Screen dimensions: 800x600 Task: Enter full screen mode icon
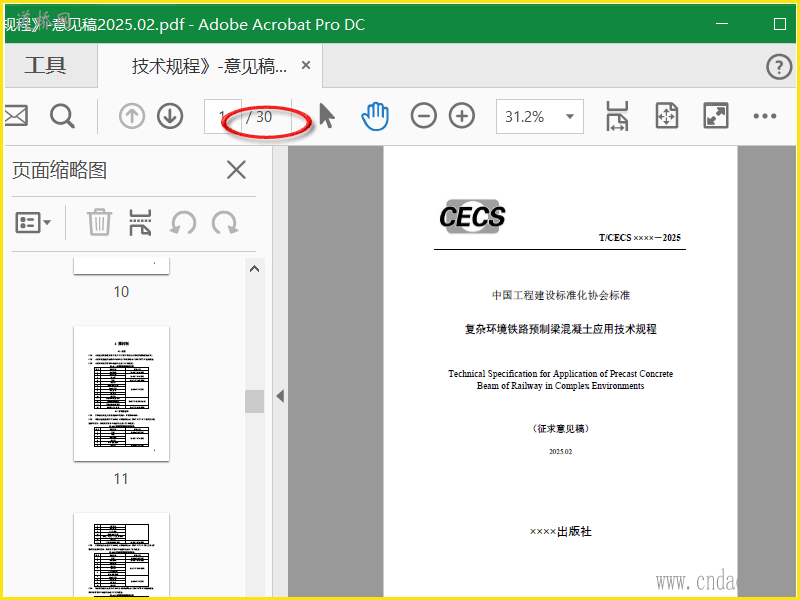coord(716,116)
